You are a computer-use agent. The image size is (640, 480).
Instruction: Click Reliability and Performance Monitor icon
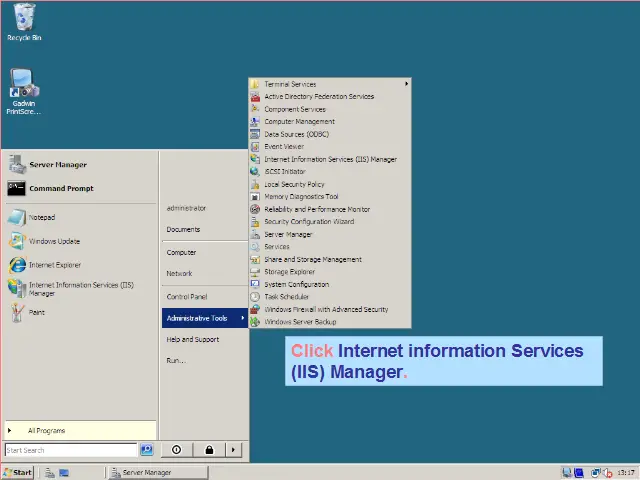pos(255,209)
